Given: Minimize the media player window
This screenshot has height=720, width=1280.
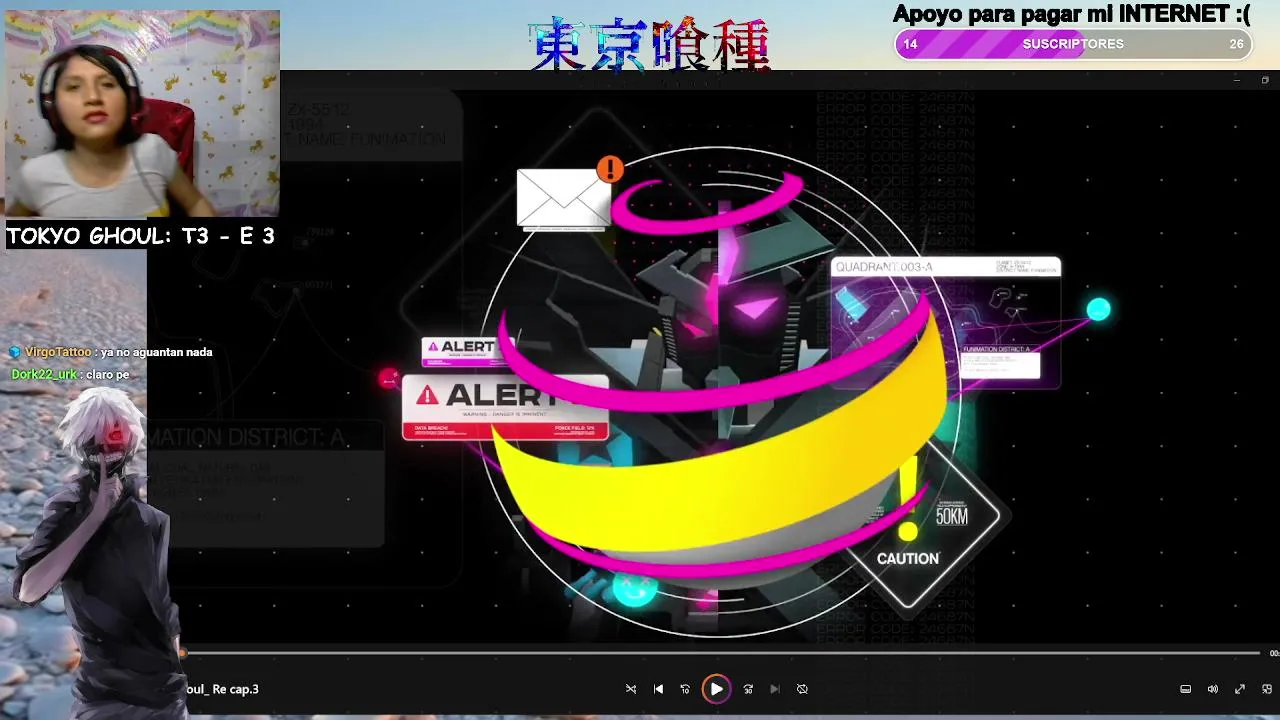Looking at the screenshot, I should (x=1237, y=80).
